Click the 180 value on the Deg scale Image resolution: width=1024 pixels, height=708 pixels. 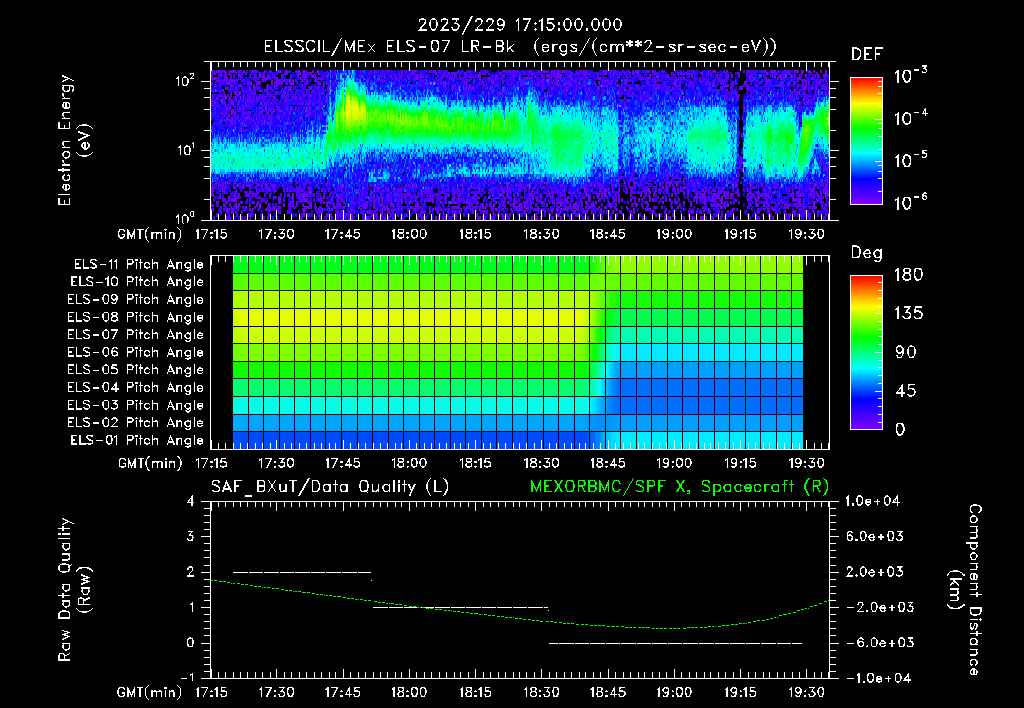(908, 275)
